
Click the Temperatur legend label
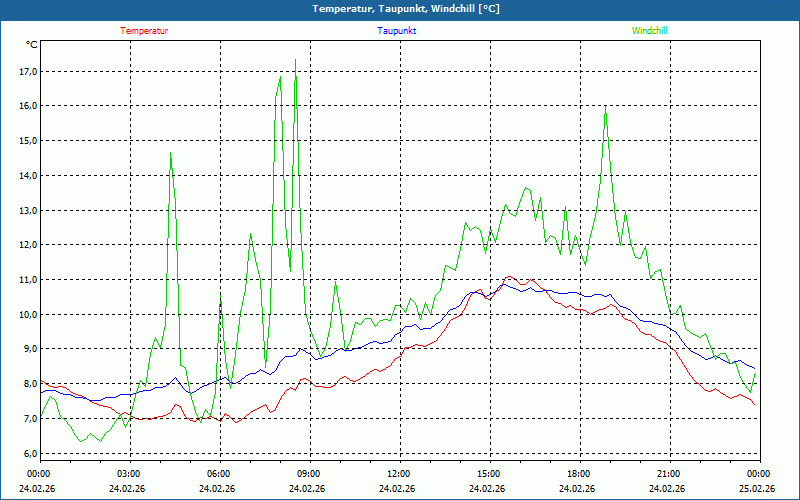click(144, 30)
